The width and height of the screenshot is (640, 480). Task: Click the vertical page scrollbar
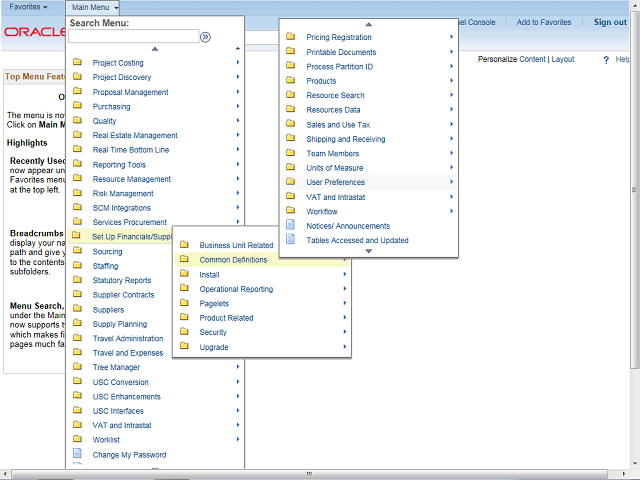tap(634, 189)
